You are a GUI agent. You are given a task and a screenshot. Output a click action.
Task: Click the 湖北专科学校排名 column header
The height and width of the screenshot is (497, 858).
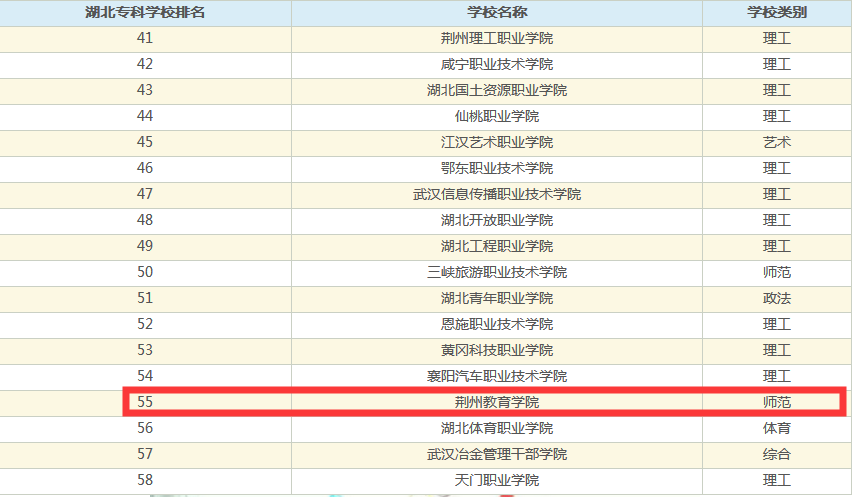pos(145,13)
